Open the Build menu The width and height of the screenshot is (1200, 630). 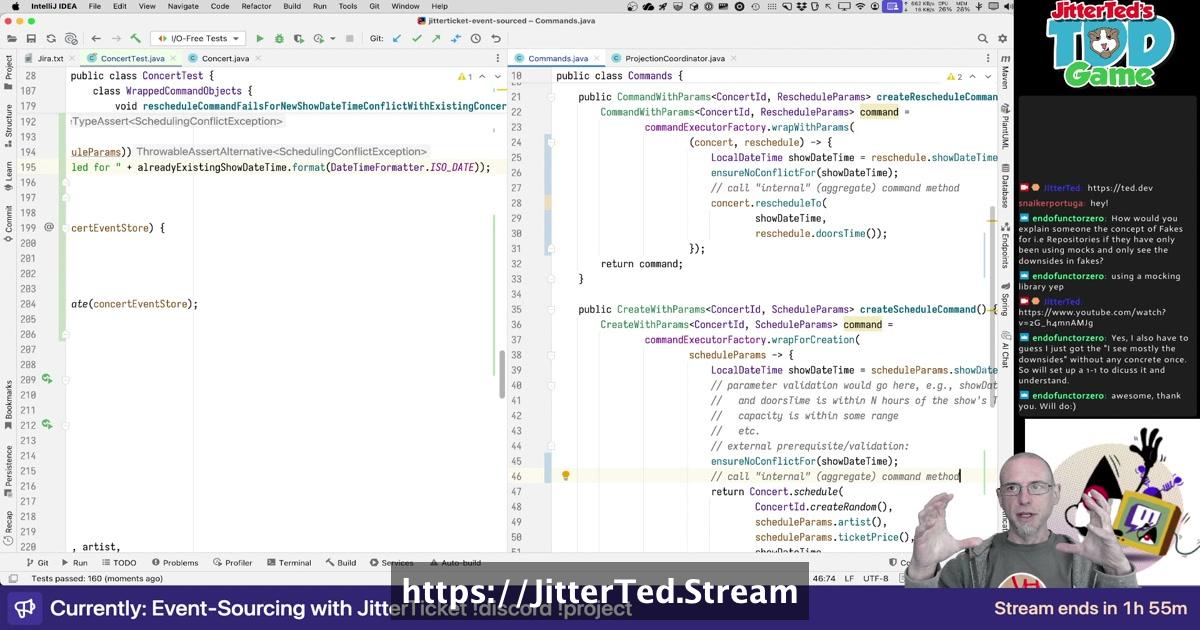click(x=292, y=6)
